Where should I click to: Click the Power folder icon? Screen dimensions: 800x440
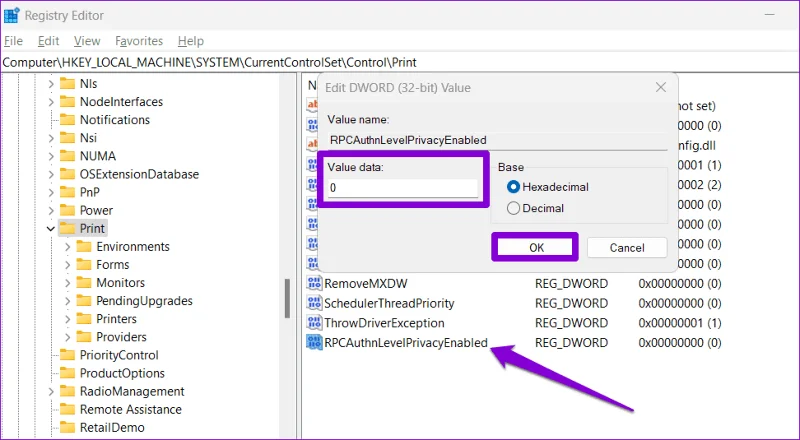[x=67, y=210]
